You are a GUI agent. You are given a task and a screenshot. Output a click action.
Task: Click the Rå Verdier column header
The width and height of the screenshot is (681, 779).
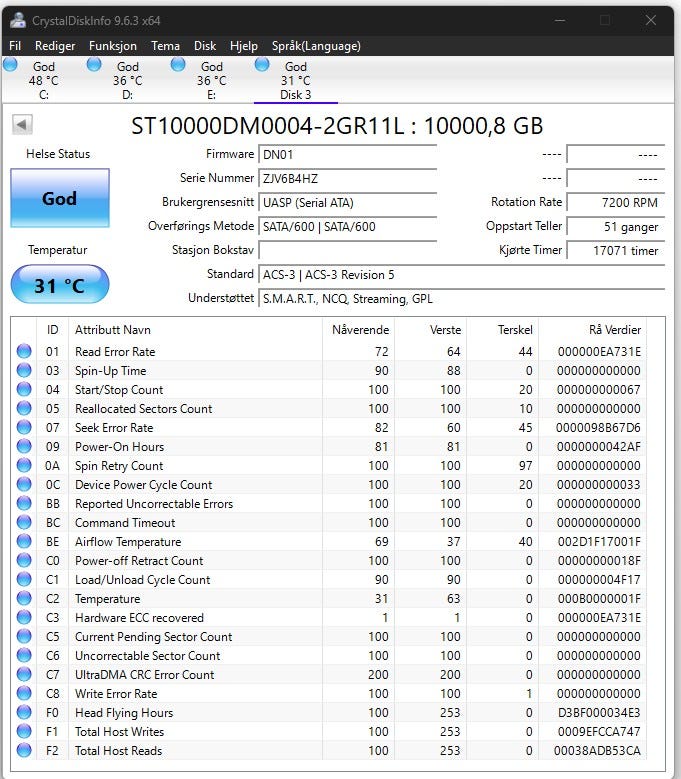613,330
